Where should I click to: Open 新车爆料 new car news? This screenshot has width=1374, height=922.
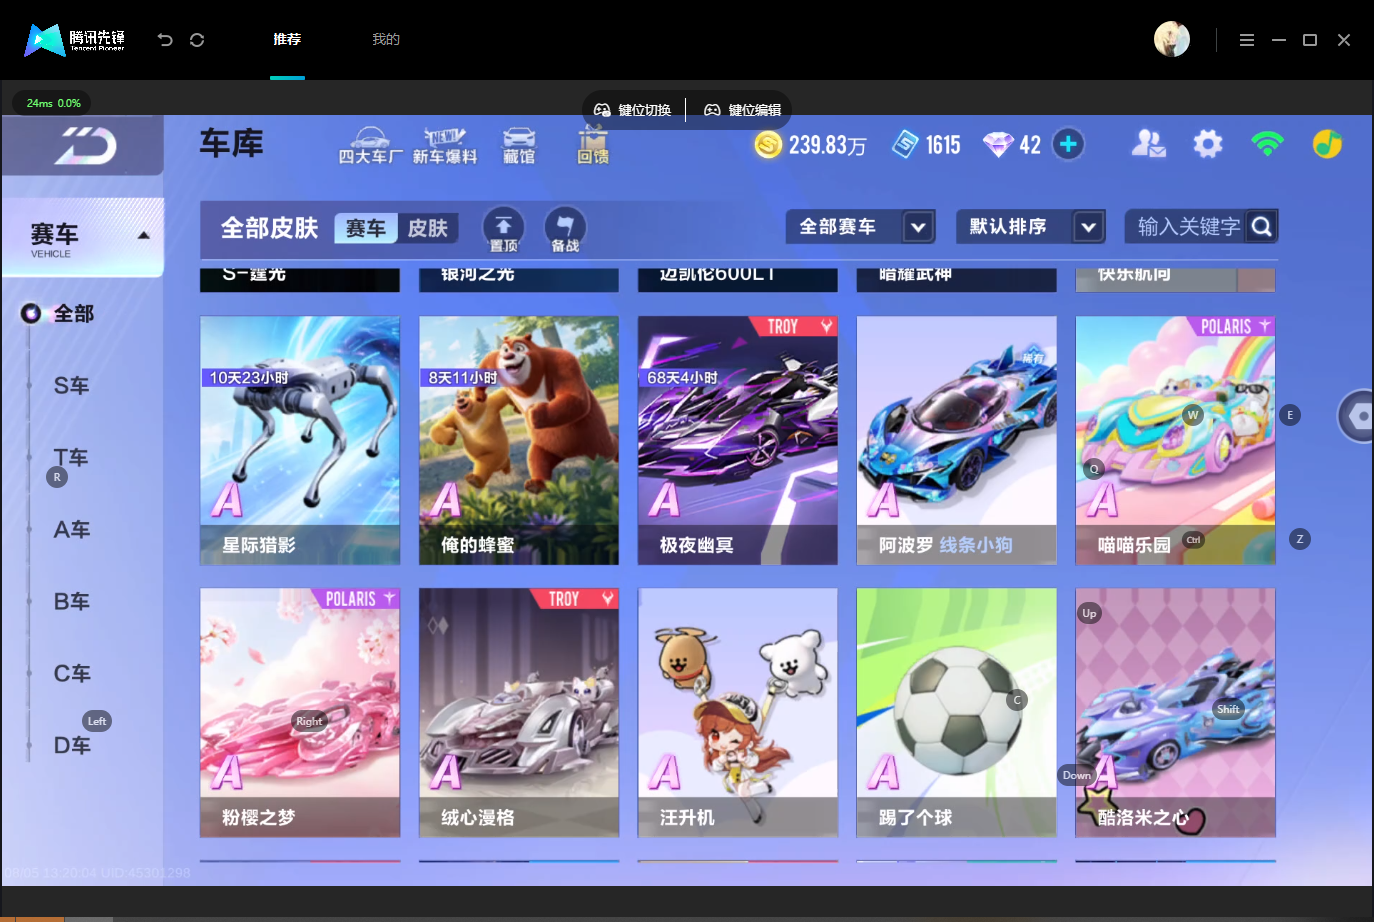click(x=445, y=146)
